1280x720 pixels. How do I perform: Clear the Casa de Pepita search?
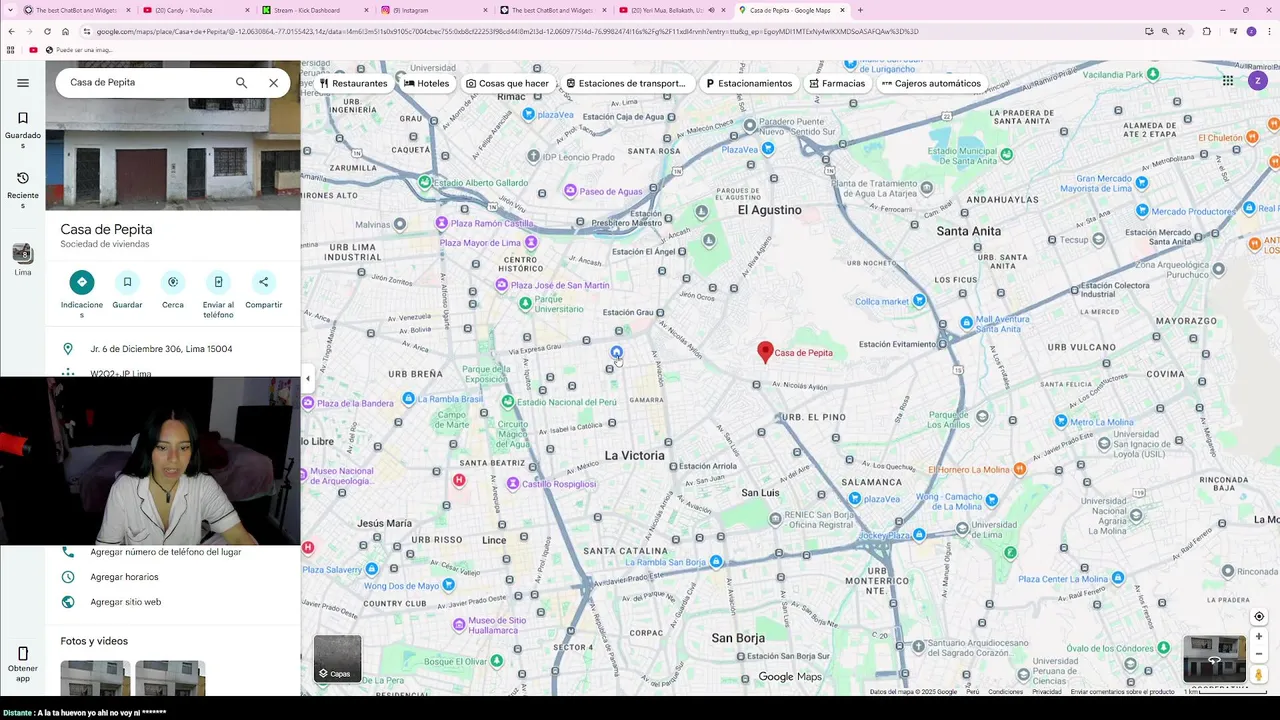pyautogui.click(x=273, y=83)
